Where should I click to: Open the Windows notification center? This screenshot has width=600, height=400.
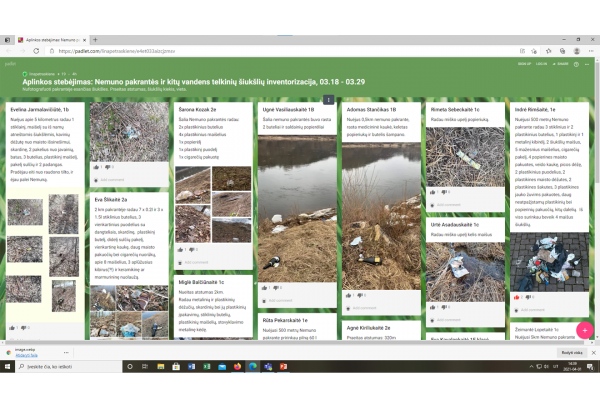pos(590,367)
